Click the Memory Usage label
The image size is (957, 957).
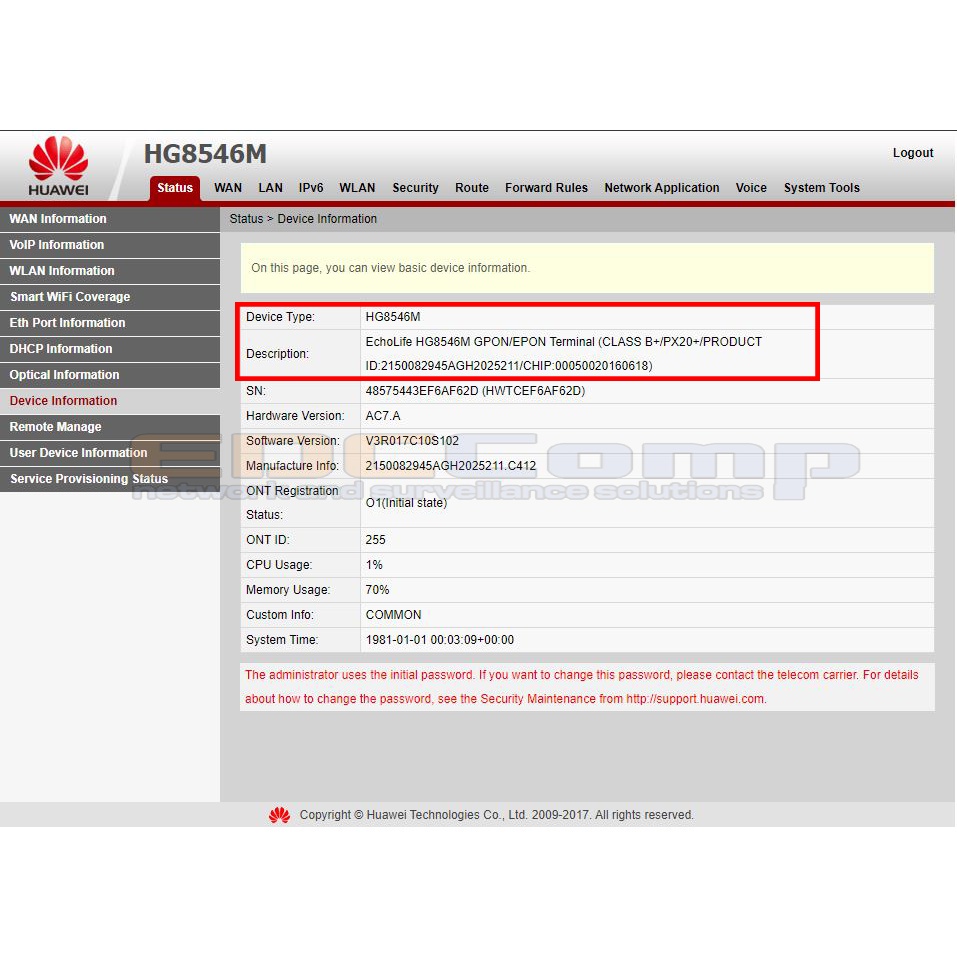point(287,590)
